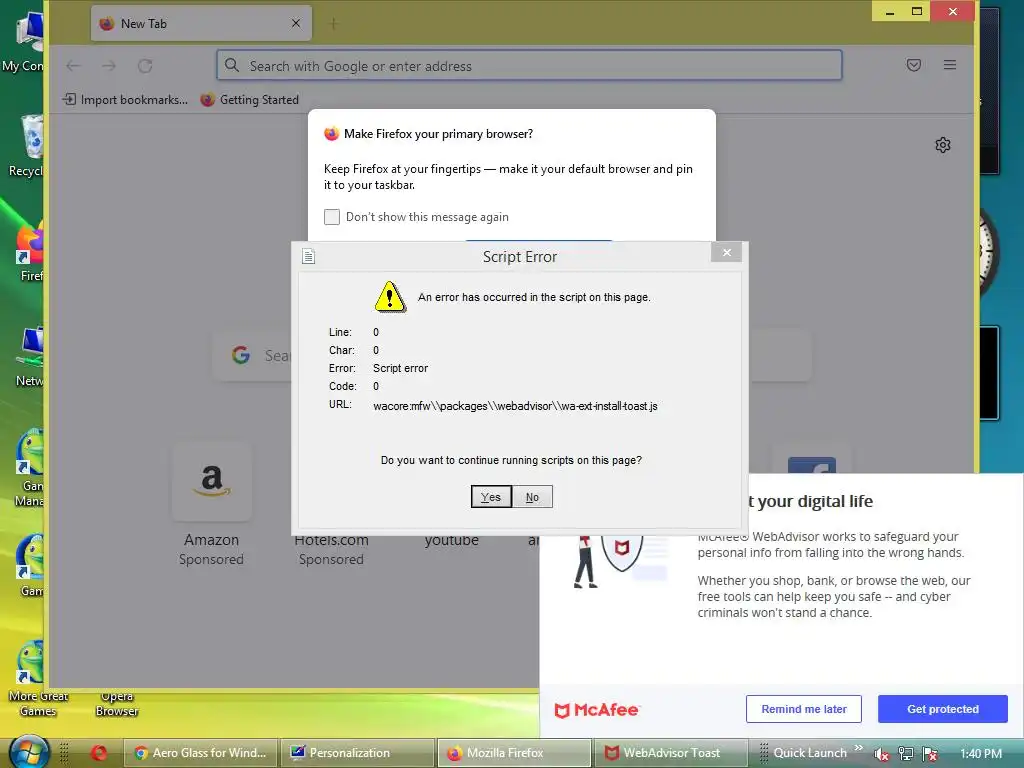Click the Action Center flag tray icon
1024x768 pixels.
(x=930, y=754)
